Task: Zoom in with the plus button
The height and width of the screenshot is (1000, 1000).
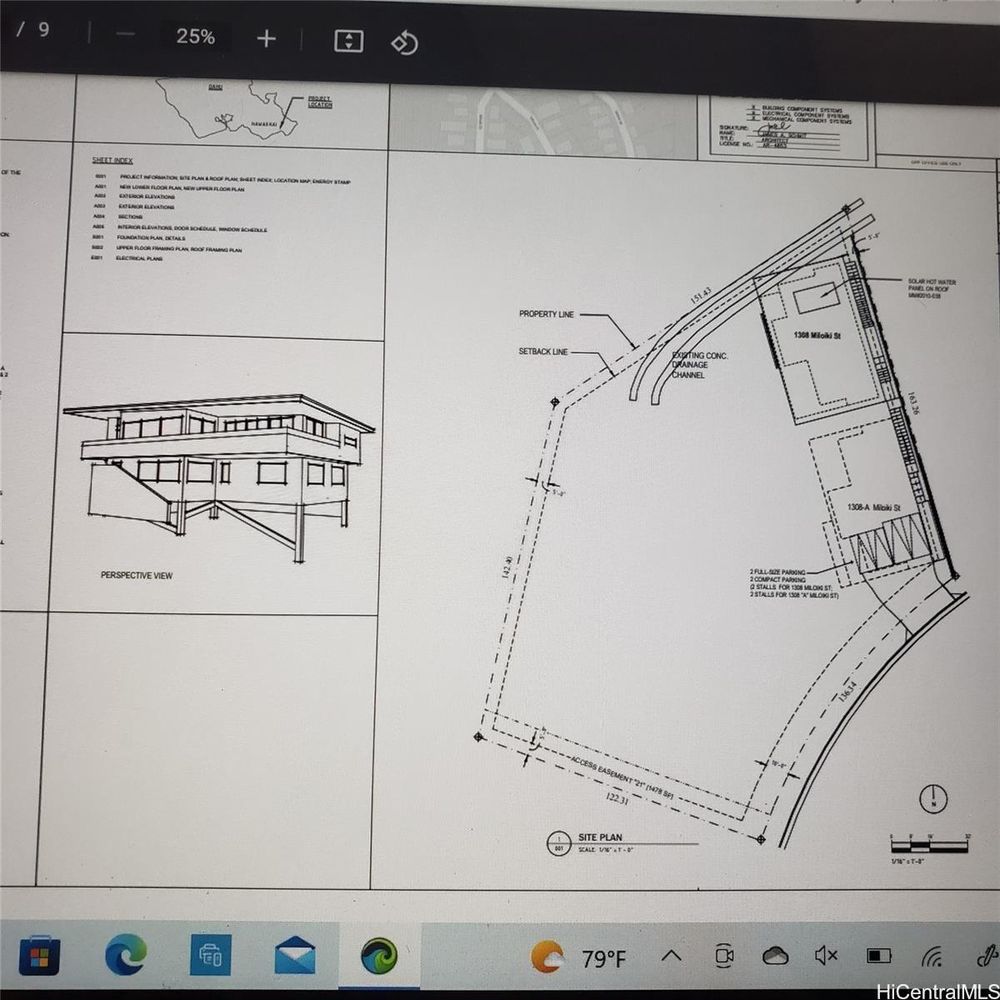Action: (x=266, y=38)
